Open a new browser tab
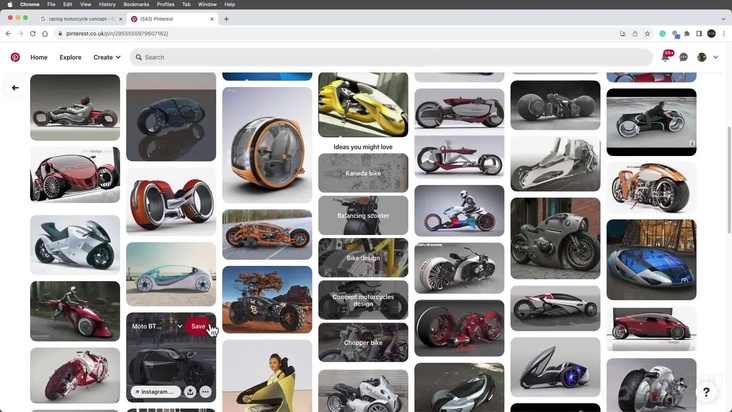Image resolution: width=732 pixels, height=412 pixels. (x=226, y=19)
